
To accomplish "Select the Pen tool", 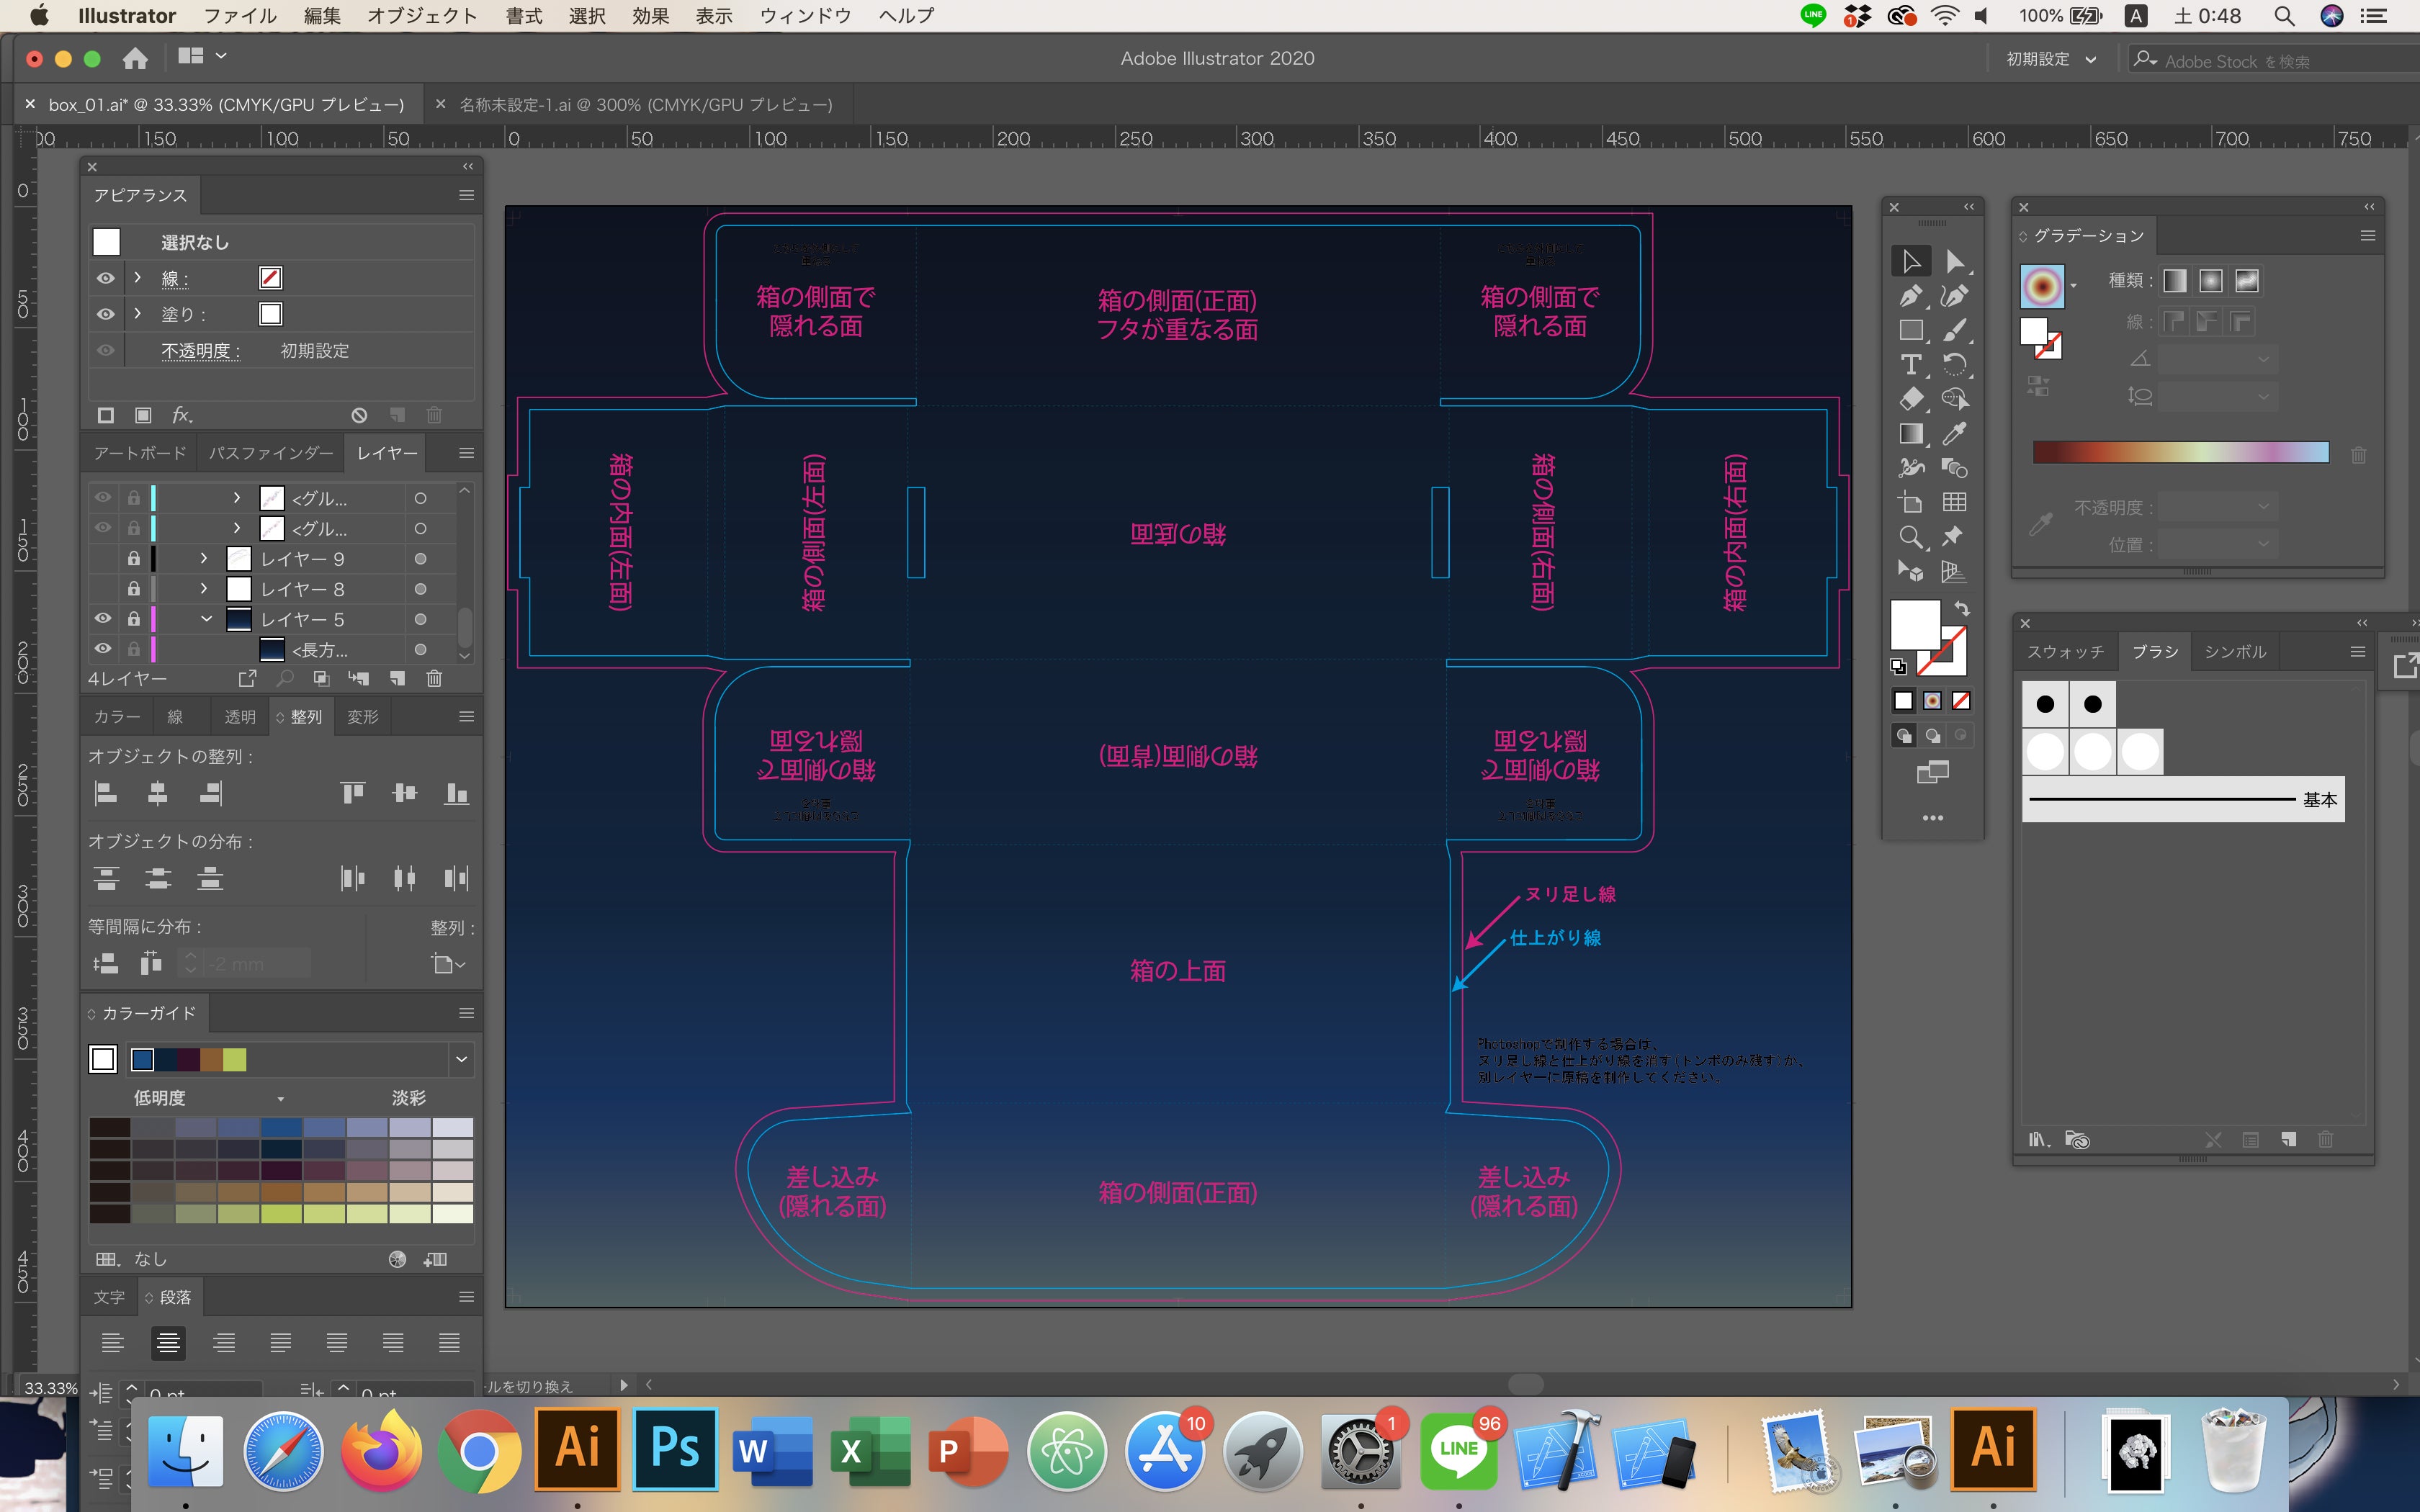I will (x=1909, y=296).
